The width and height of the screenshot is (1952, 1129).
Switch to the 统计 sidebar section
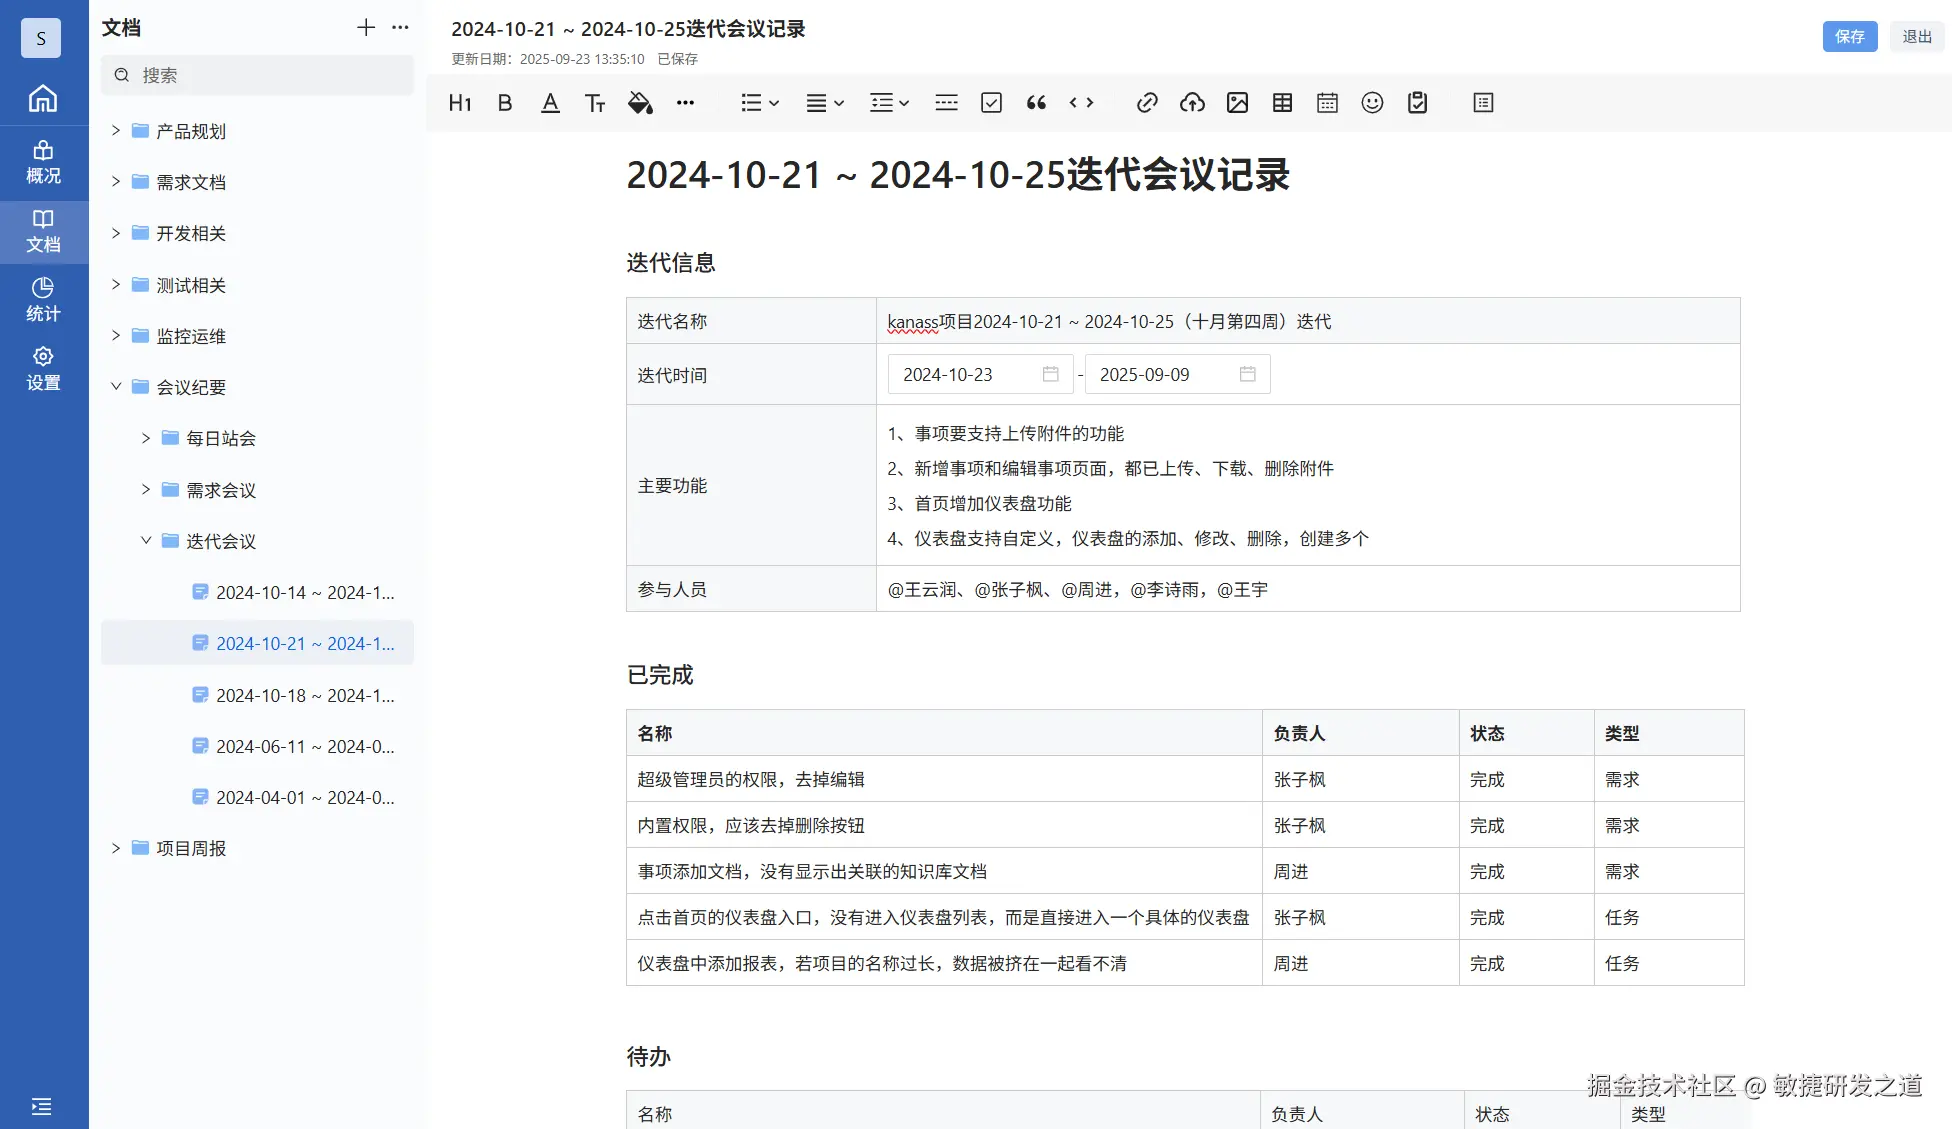point(43,300)
